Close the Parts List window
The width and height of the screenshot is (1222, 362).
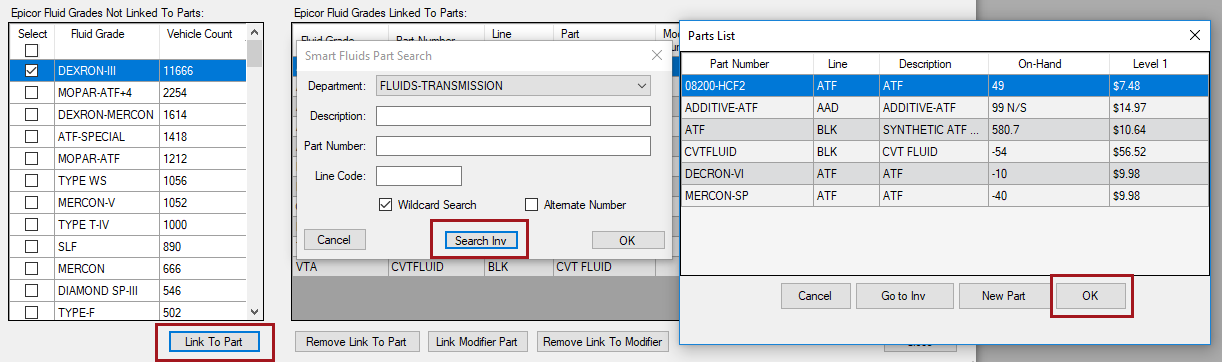[1195, 35]
